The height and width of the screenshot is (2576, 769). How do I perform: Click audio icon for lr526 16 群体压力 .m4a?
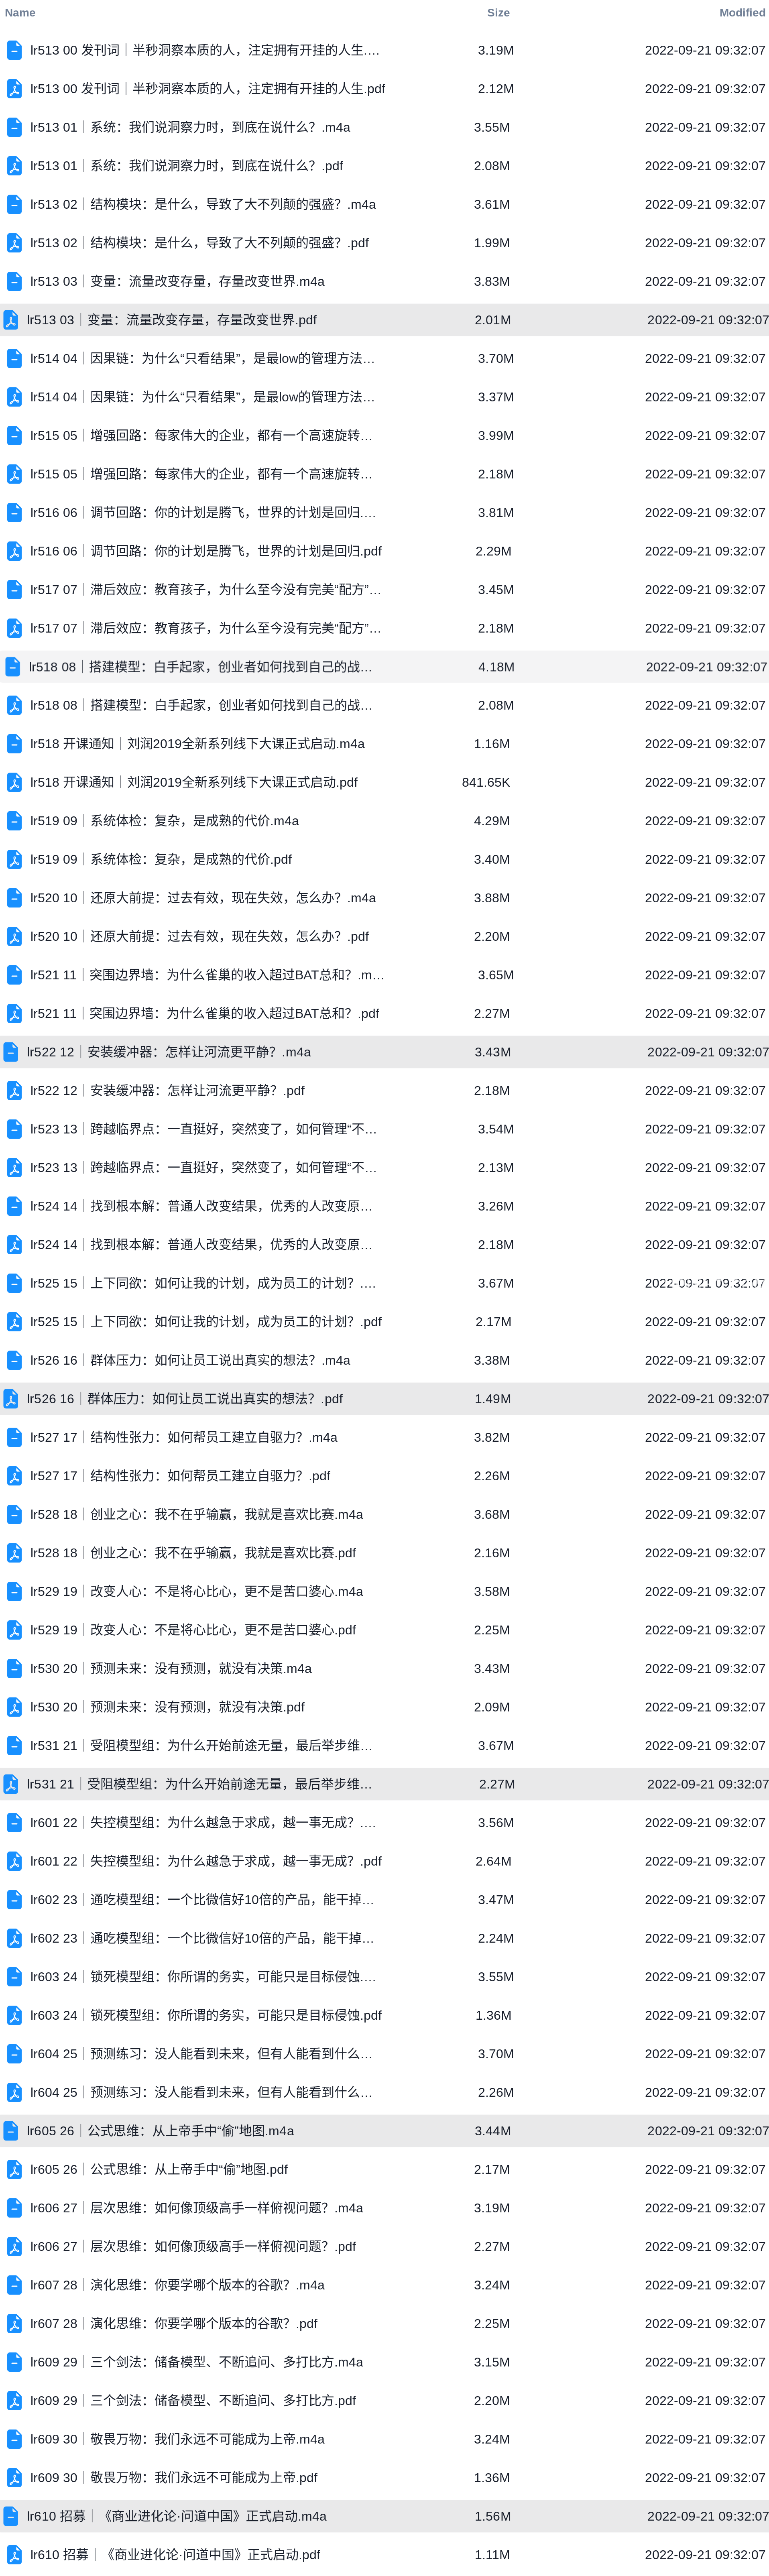14,1360
